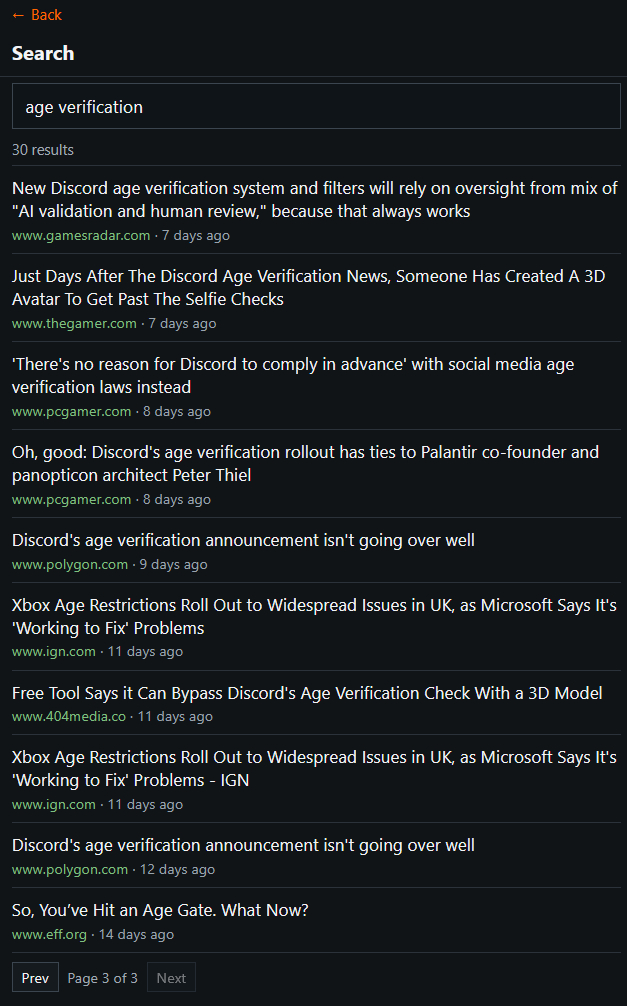The width and height of the screenshot is (627, 1006).
Task: Click the www.404media.co source label
Action: (69, 717)
